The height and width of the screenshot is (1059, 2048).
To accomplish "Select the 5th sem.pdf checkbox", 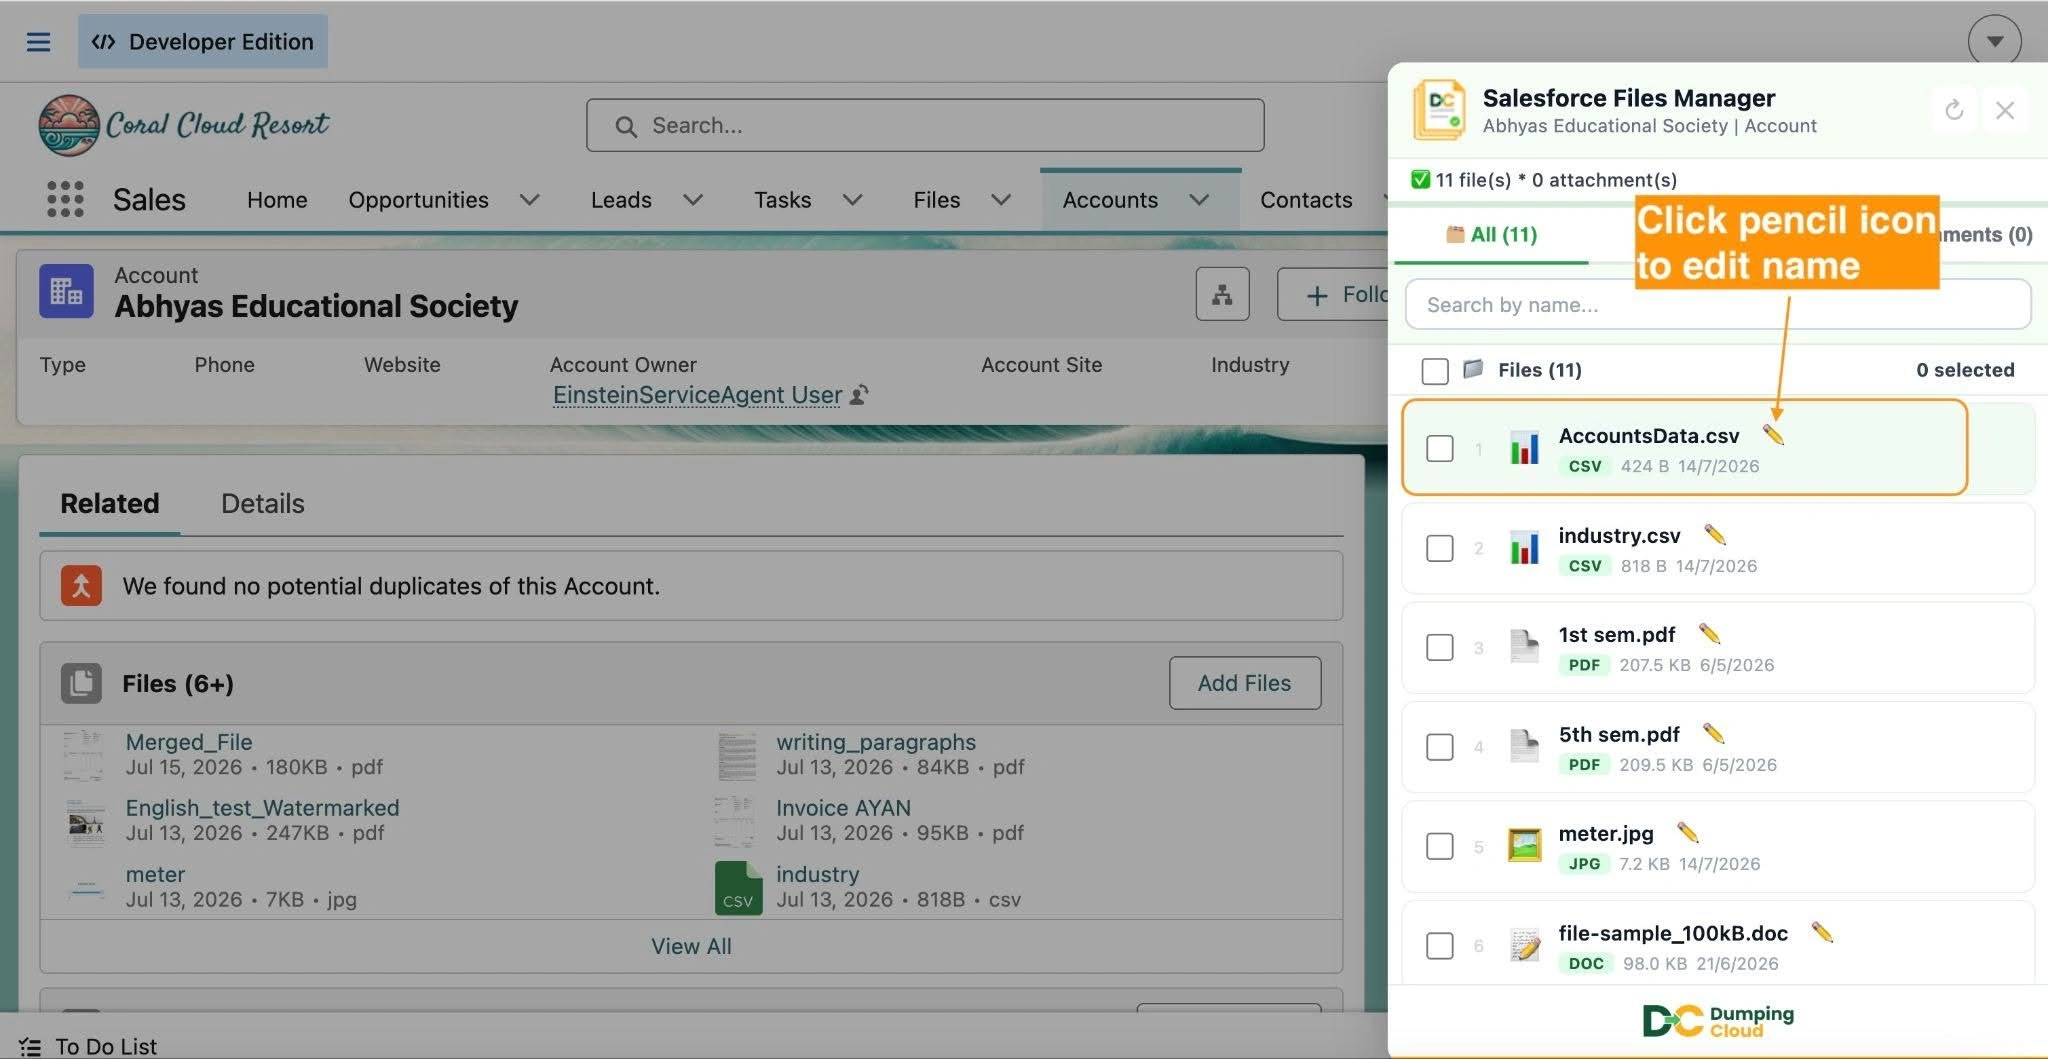I will tap(1440, 747).
